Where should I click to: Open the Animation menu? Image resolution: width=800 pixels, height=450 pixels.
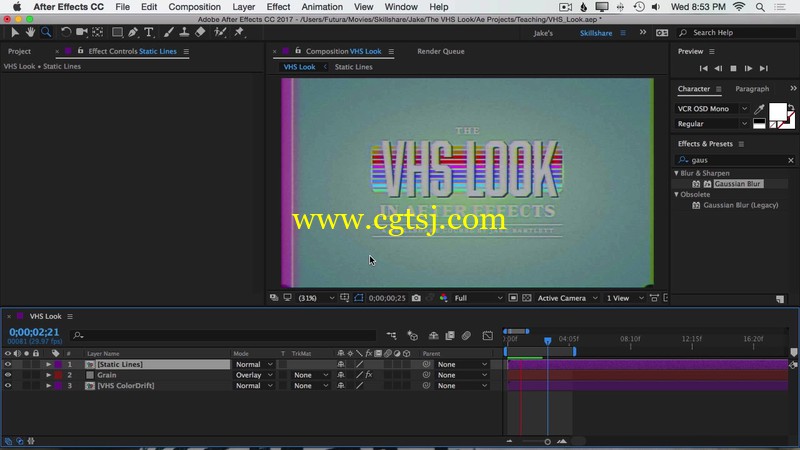click(x=322, y=7)
